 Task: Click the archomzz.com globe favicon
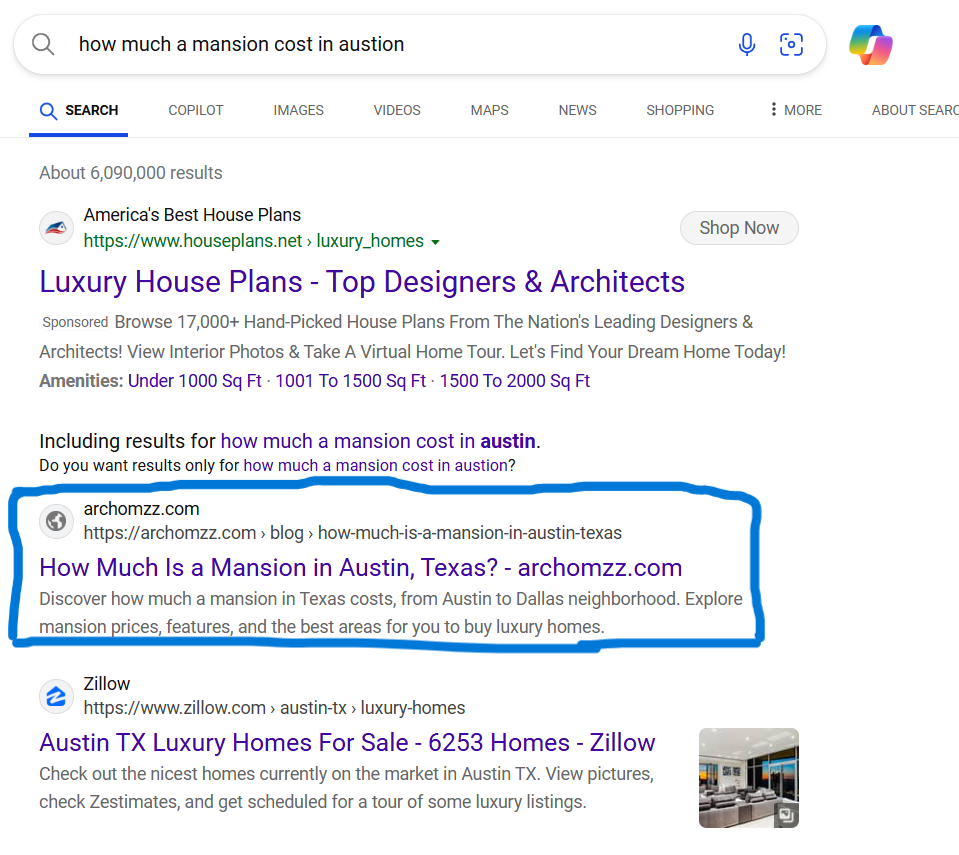(x=56, y=521)
